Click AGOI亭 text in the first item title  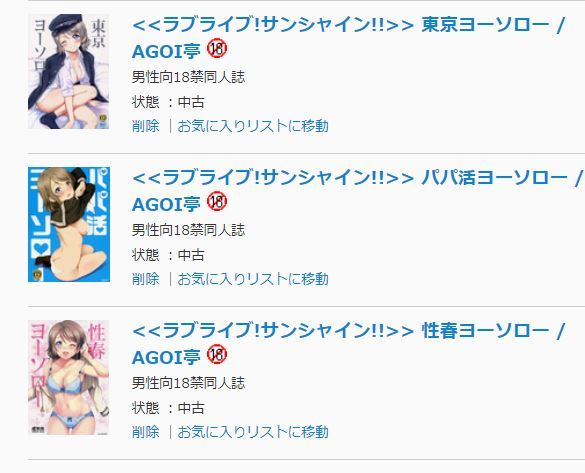[x=166, y=51]
